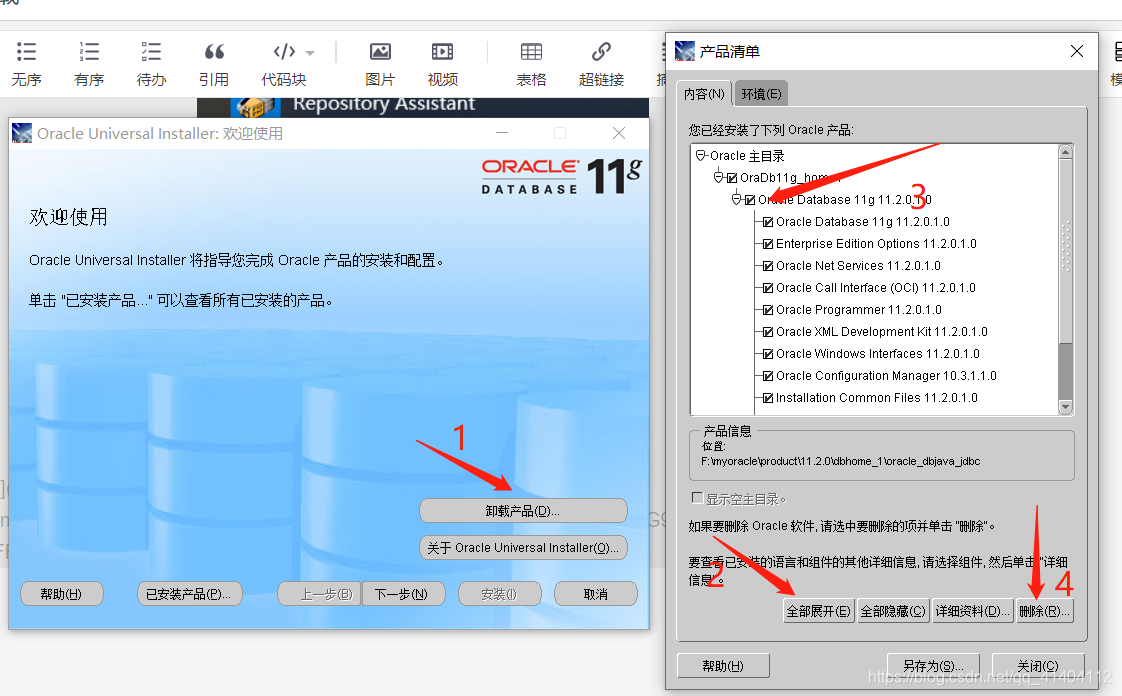Minimize the Oracle Universal Installer window
1122x696 pixels.
(x=502, y=133)
